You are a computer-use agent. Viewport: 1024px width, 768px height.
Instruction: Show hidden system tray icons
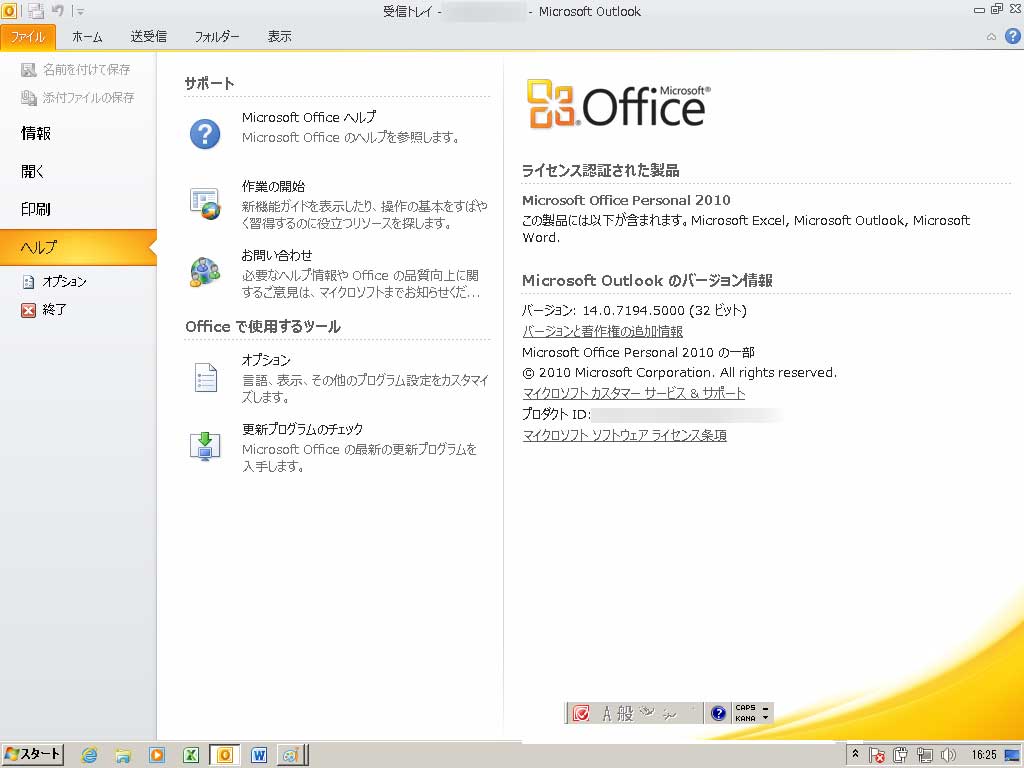[x=856, y=755]
